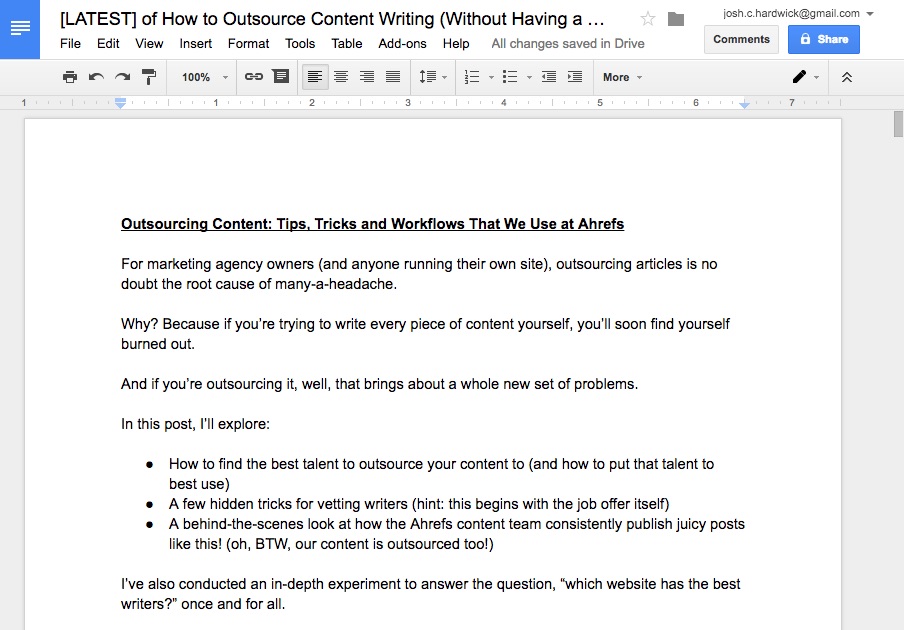Click bullet 'How to find the best talent'
This screenshot has height=630, width=904.
coord(442,474)
